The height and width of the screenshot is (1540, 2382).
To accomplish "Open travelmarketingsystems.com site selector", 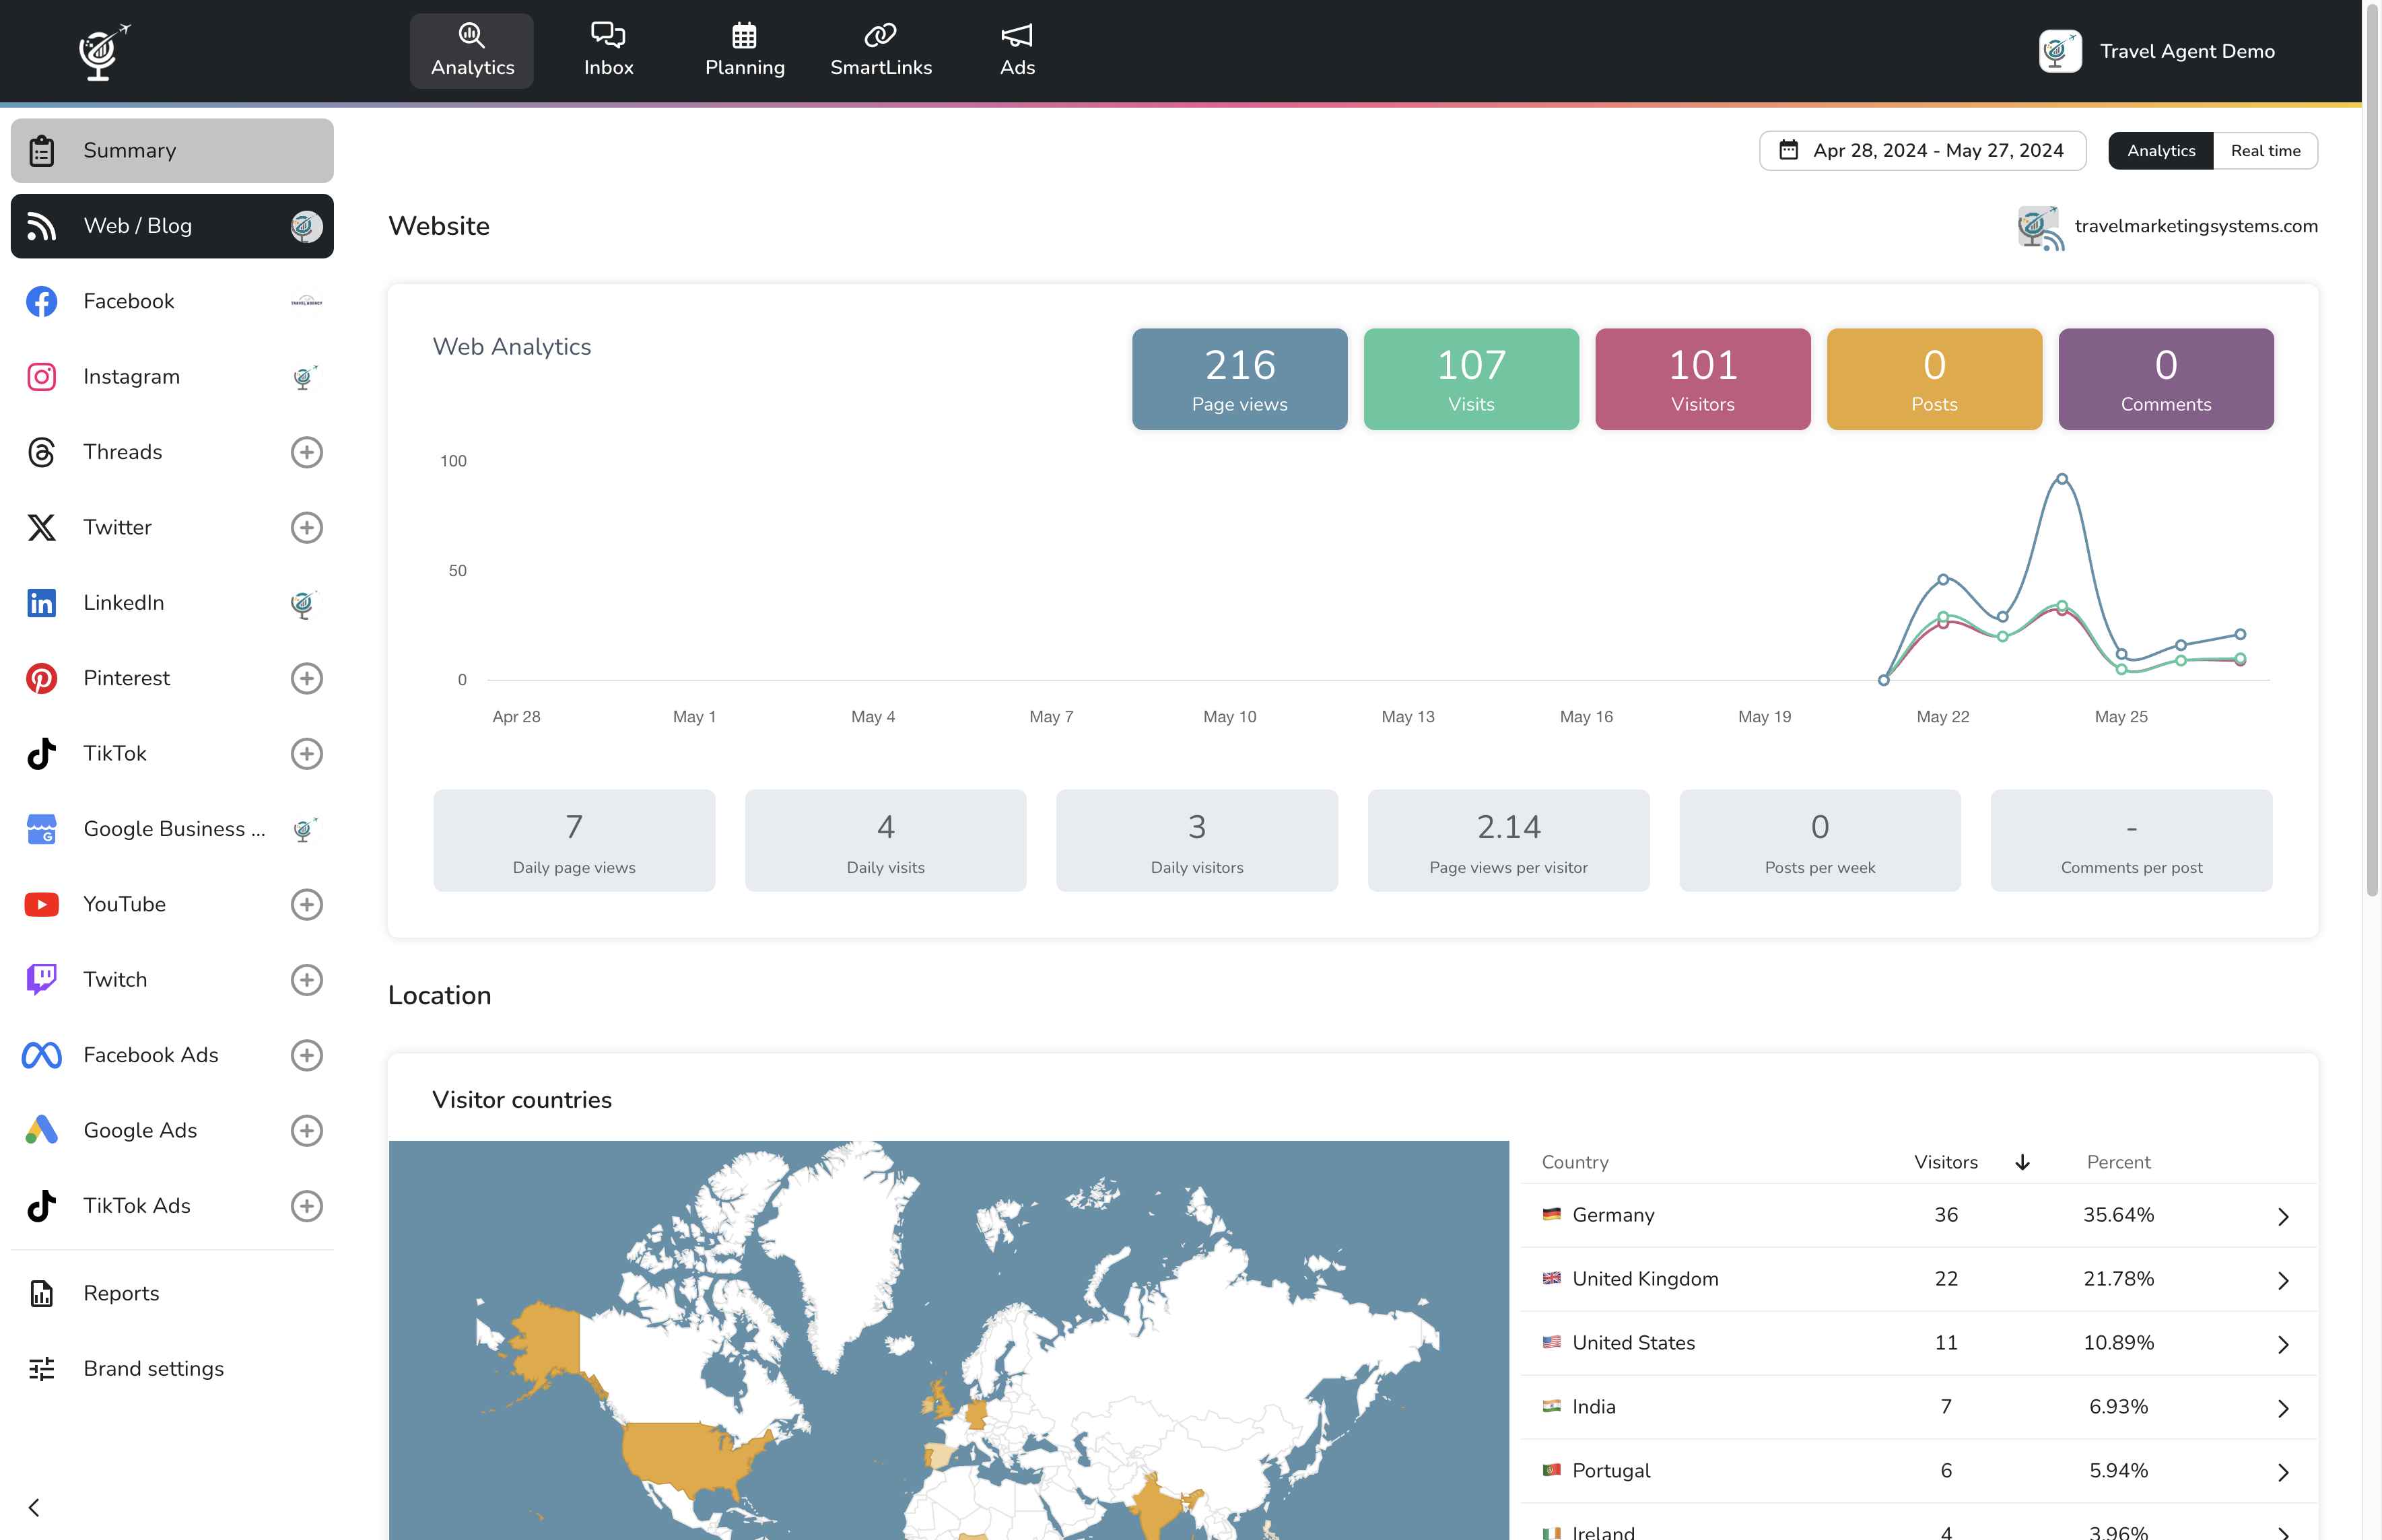I will click(x=2167, y=227).
